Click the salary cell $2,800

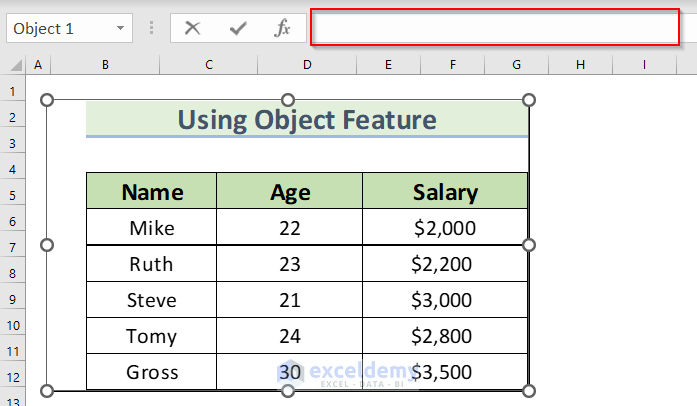[445, 336]
